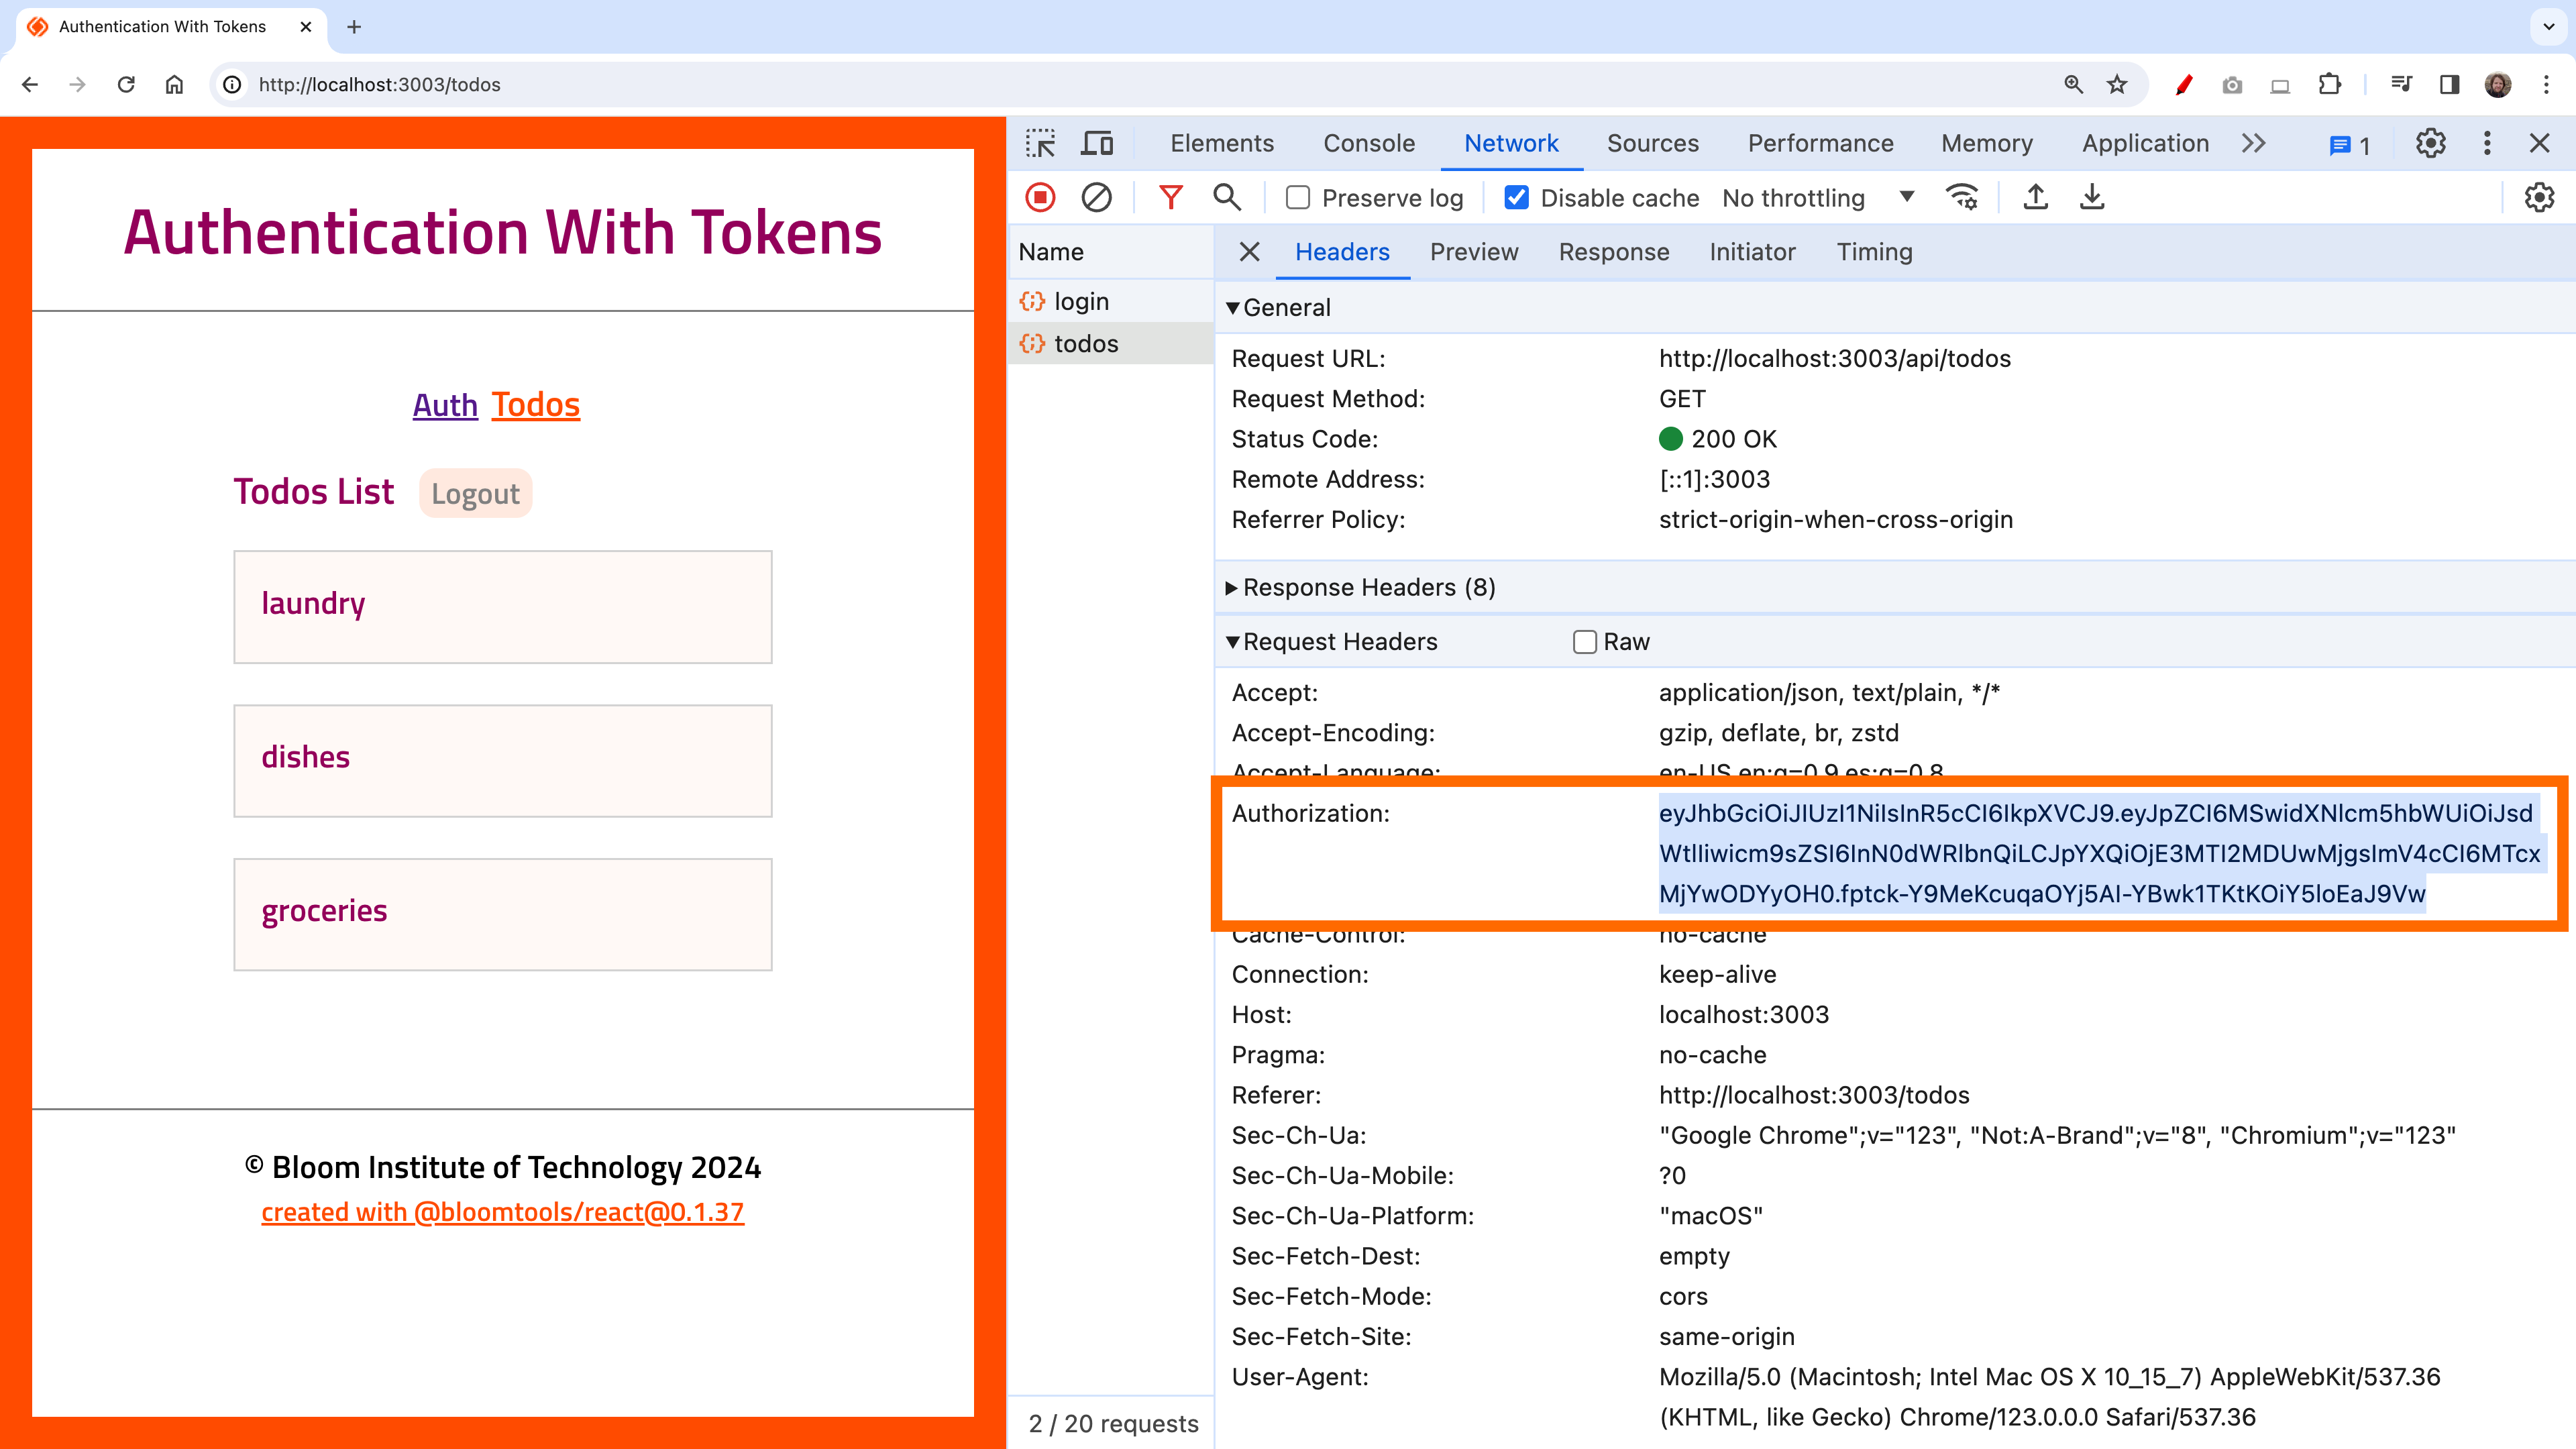
Task: Activate the inspect element tool
Action: click(1041, 143)
